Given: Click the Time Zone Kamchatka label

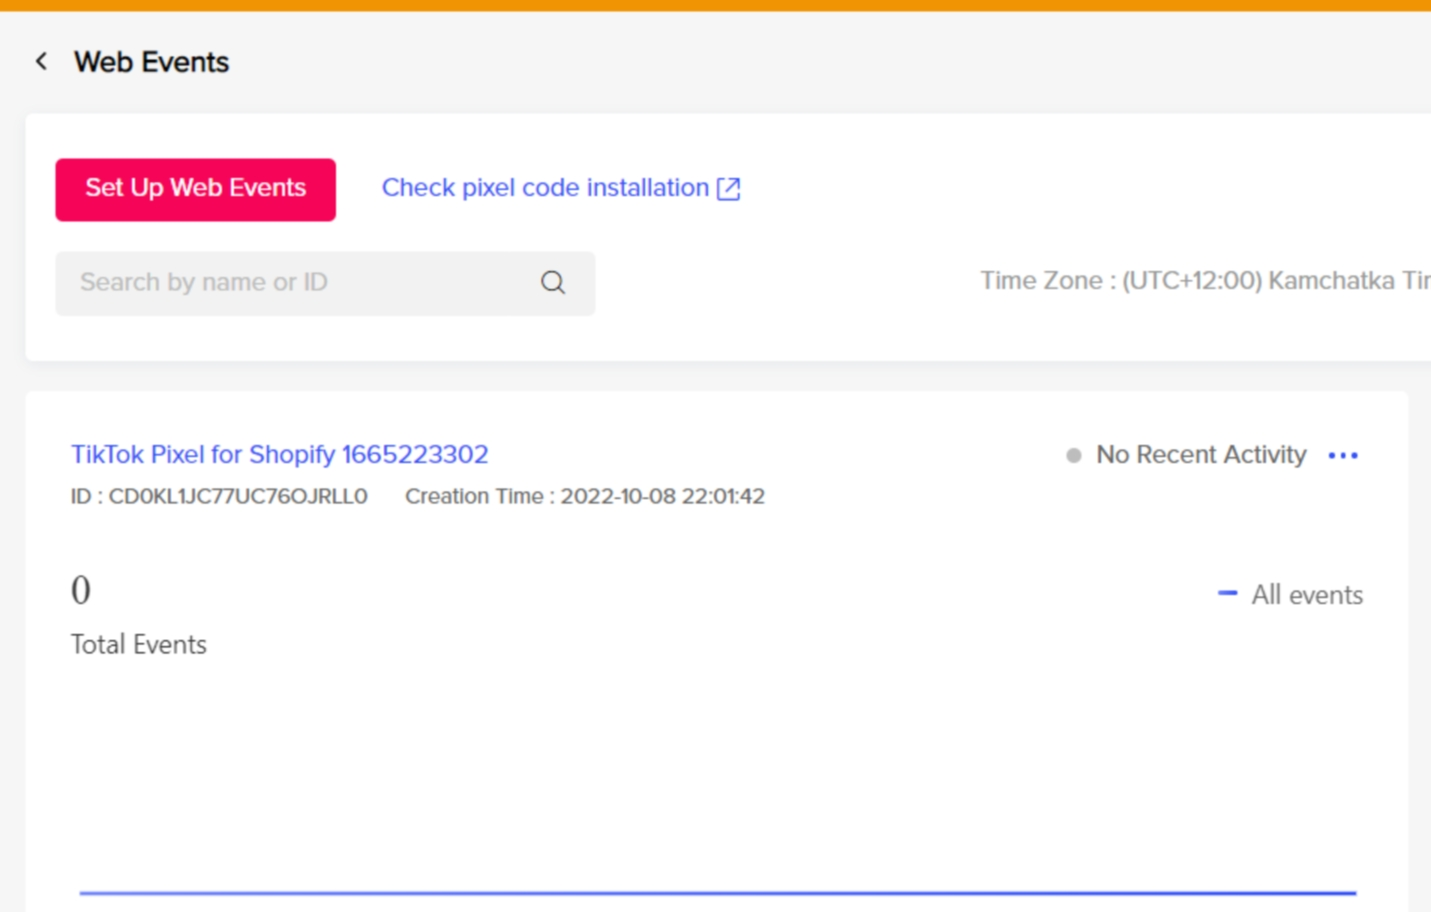Looking at the screenshot, I should [x=1205, y=281].
